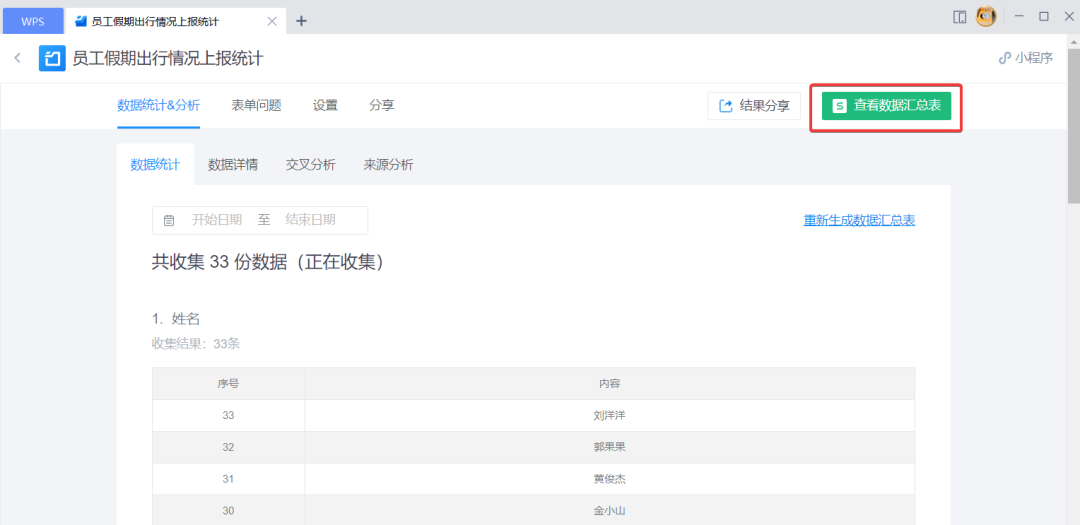Switch to 数据详情 sub-tab
1080x525 pixels.
233,165
